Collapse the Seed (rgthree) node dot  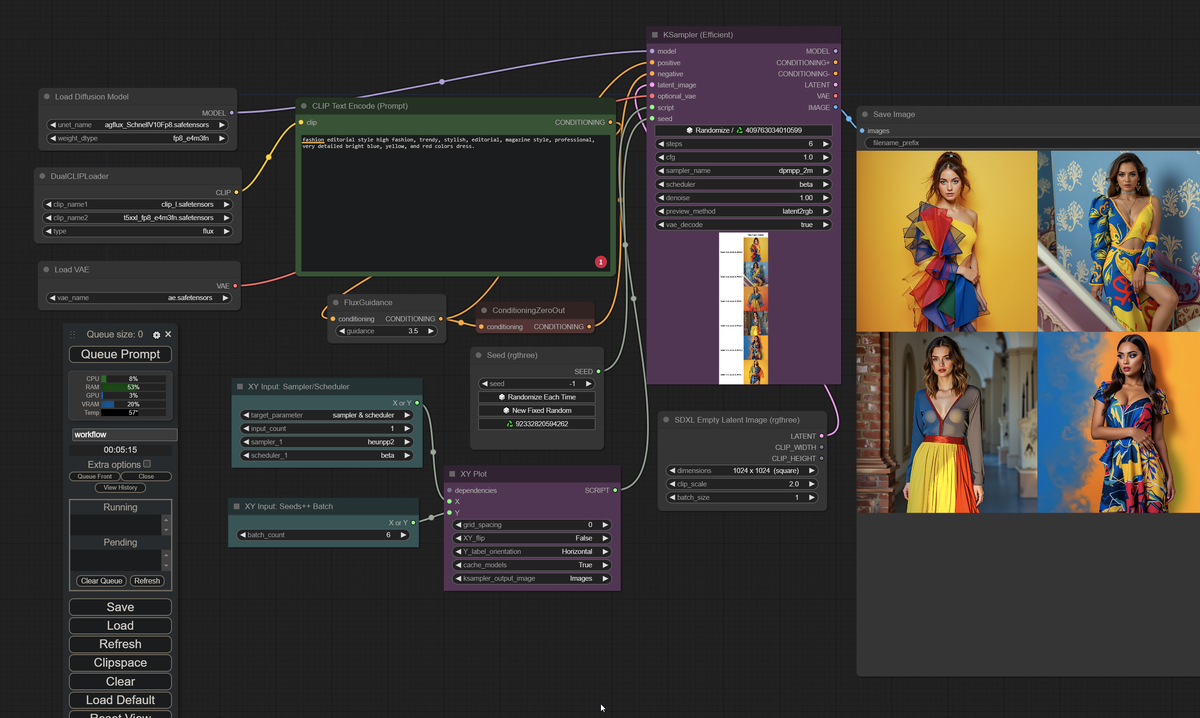click(478, 355)
